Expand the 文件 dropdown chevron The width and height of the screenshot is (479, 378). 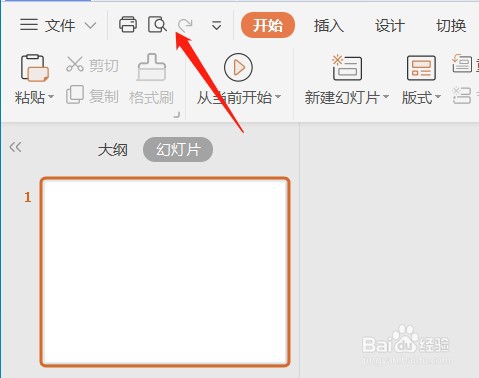[x=90, y=25]
